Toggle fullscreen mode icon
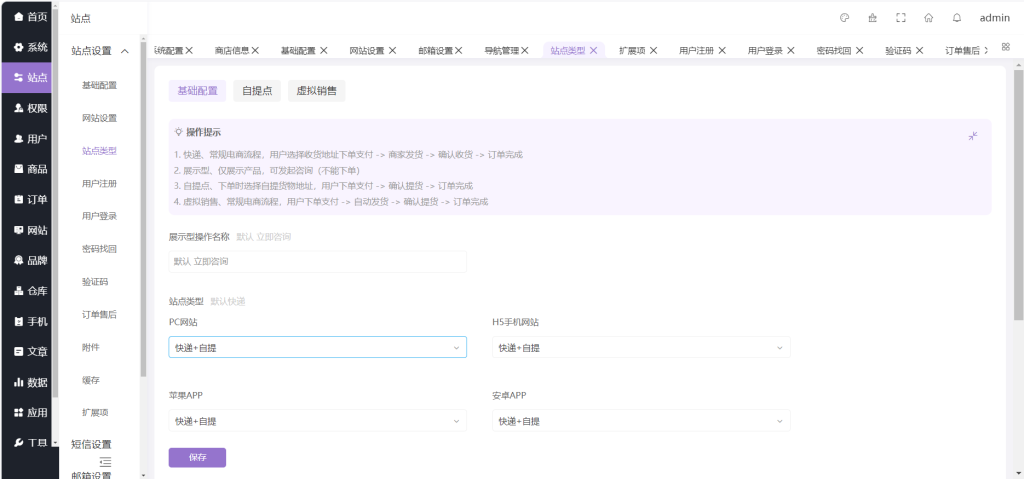 [x=901, y=18]
